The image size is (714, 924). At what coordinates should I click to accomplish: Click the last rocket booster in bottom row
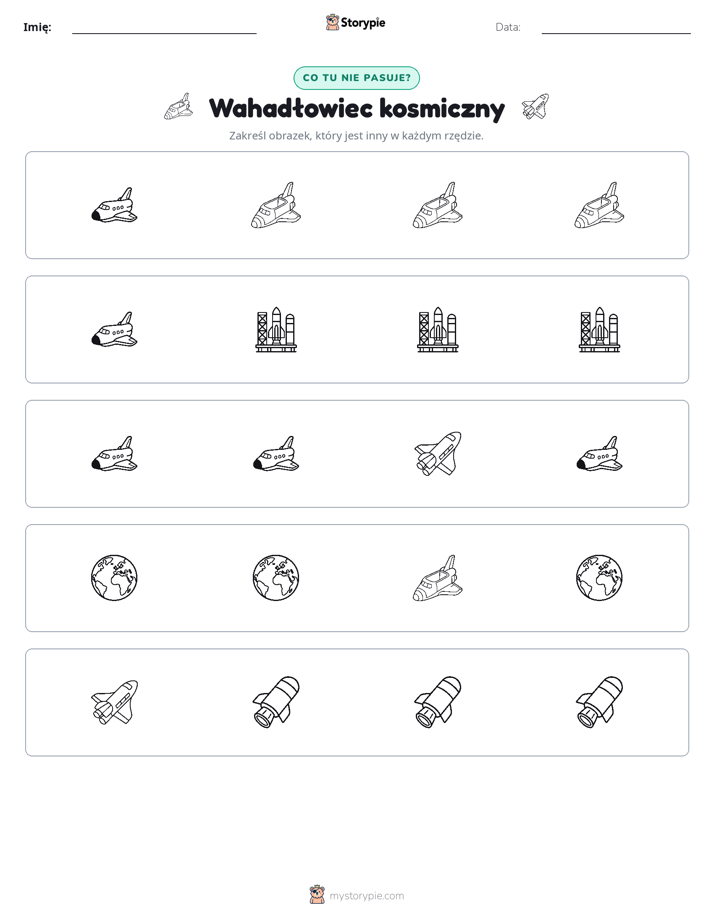coord(599,702)
